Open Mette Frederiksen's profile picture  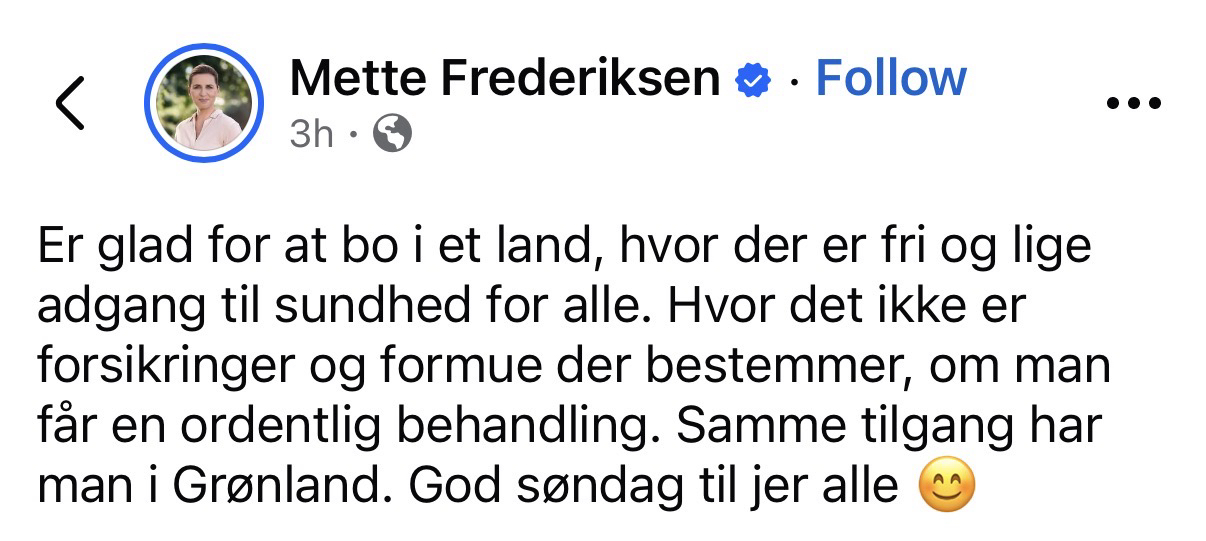(204, 103)
